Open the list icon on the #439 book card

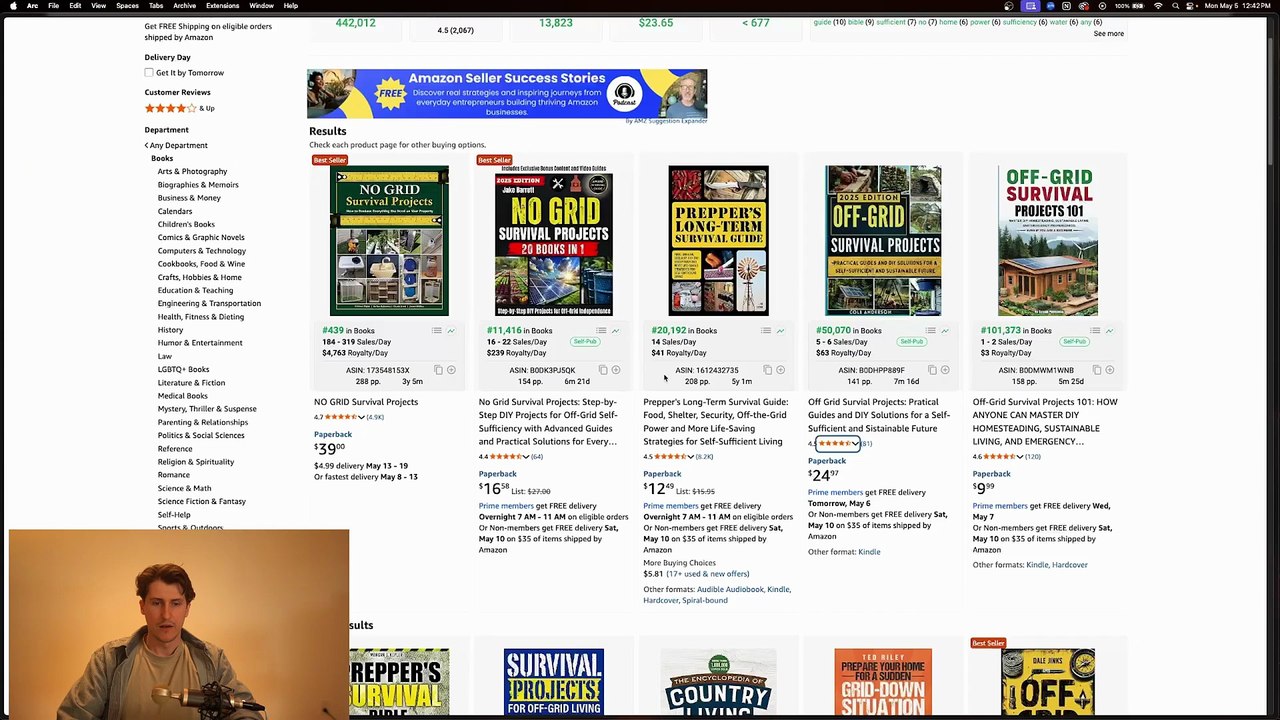[x=437, y=331]
